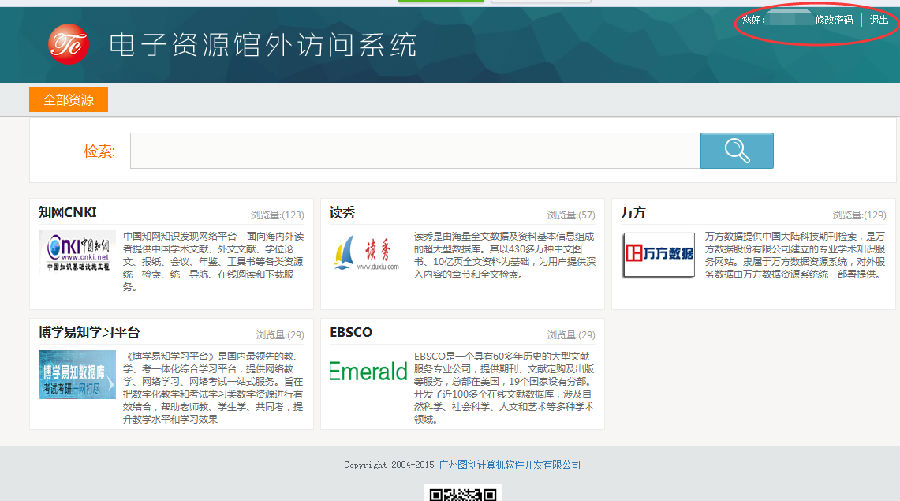Click the 电子资源馆外访问系统 header title
Viewport: 900px width, 501px height.
coord(263,45)
